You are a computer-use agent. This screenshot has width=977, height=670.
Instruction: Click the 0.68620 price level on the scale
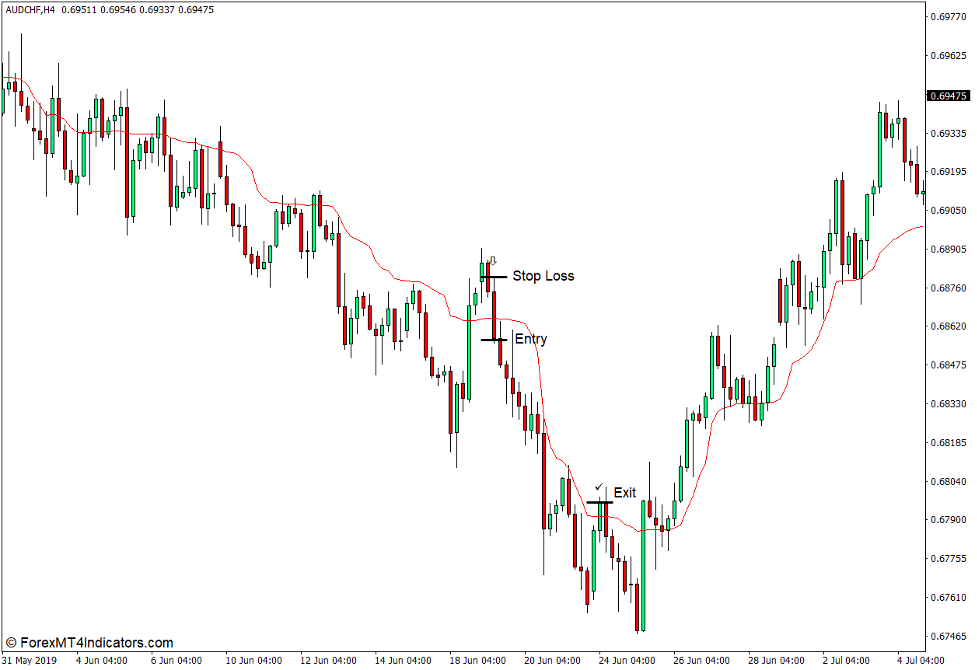pos(948,326)
